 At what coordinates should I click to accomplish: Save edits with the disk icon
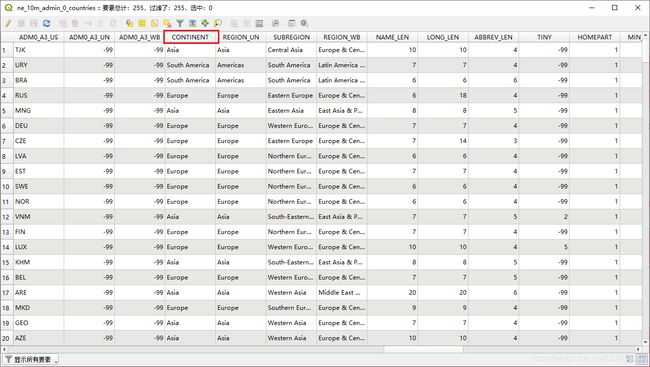click(x=34, y=24)
